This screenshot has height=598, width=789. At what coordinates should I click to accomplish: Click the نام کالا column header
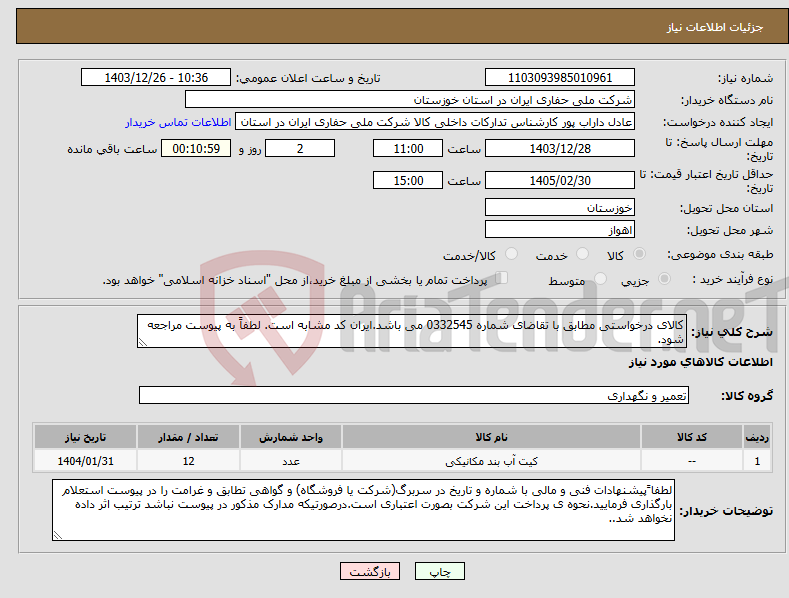(x=491, y=437)
